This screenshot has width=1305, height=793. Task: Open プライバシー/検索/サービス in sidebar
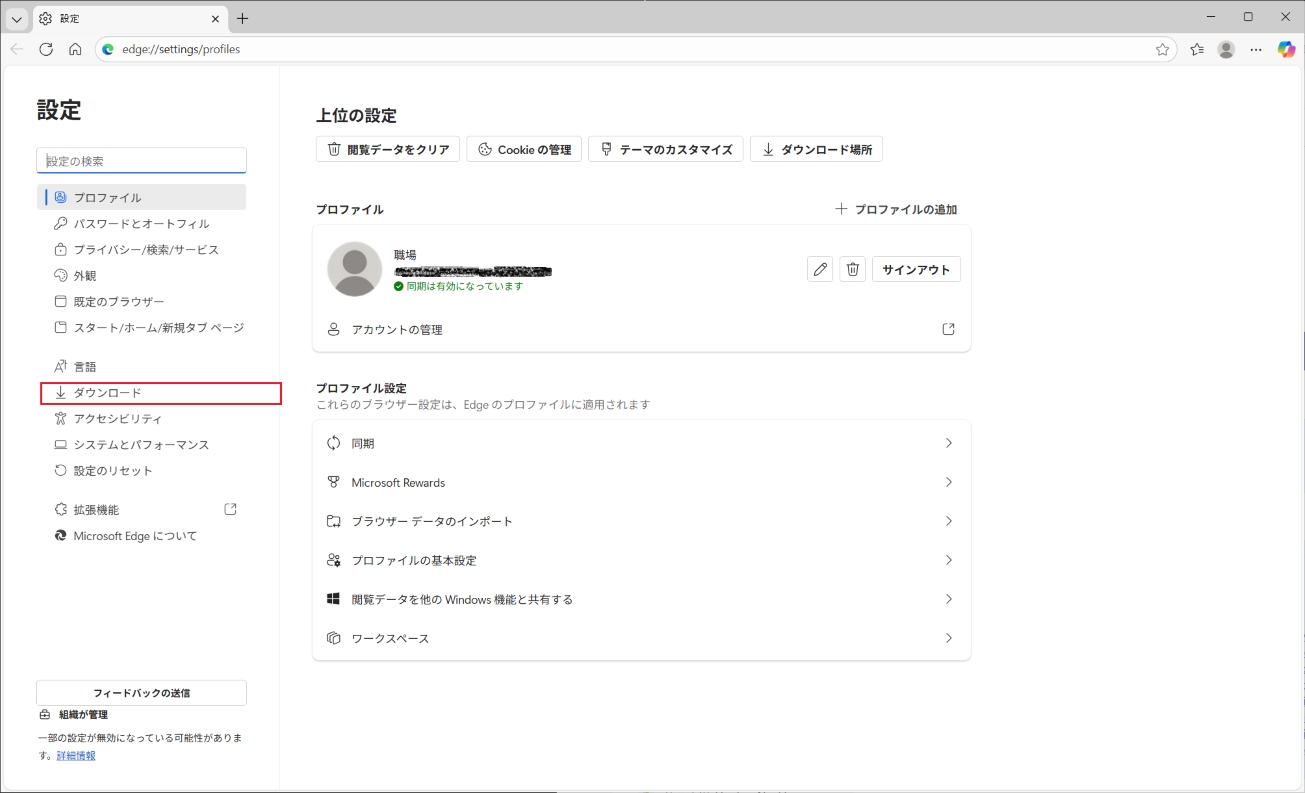point(146,250)
